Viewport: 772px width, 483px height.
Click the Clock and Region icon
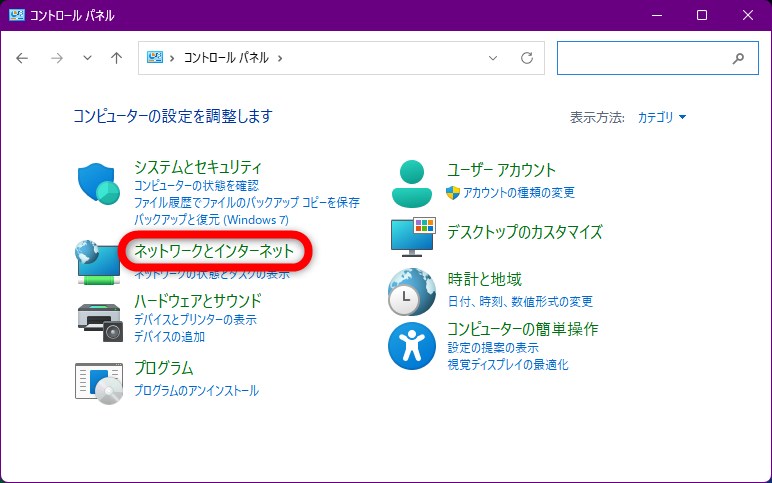tap(412, 291)
